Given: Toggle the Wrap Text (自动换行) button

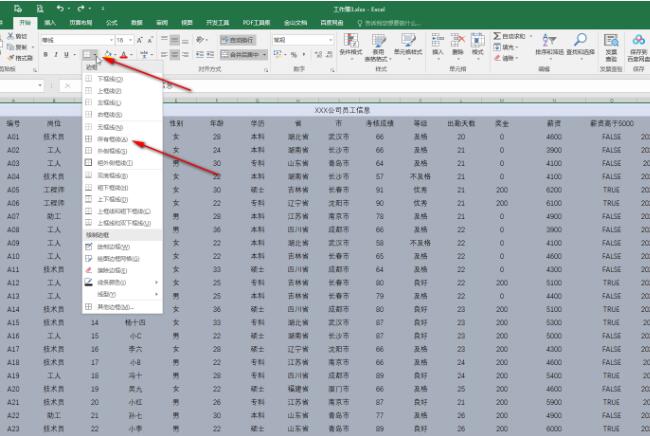Looking at the screenshot, I should (238, 40).
